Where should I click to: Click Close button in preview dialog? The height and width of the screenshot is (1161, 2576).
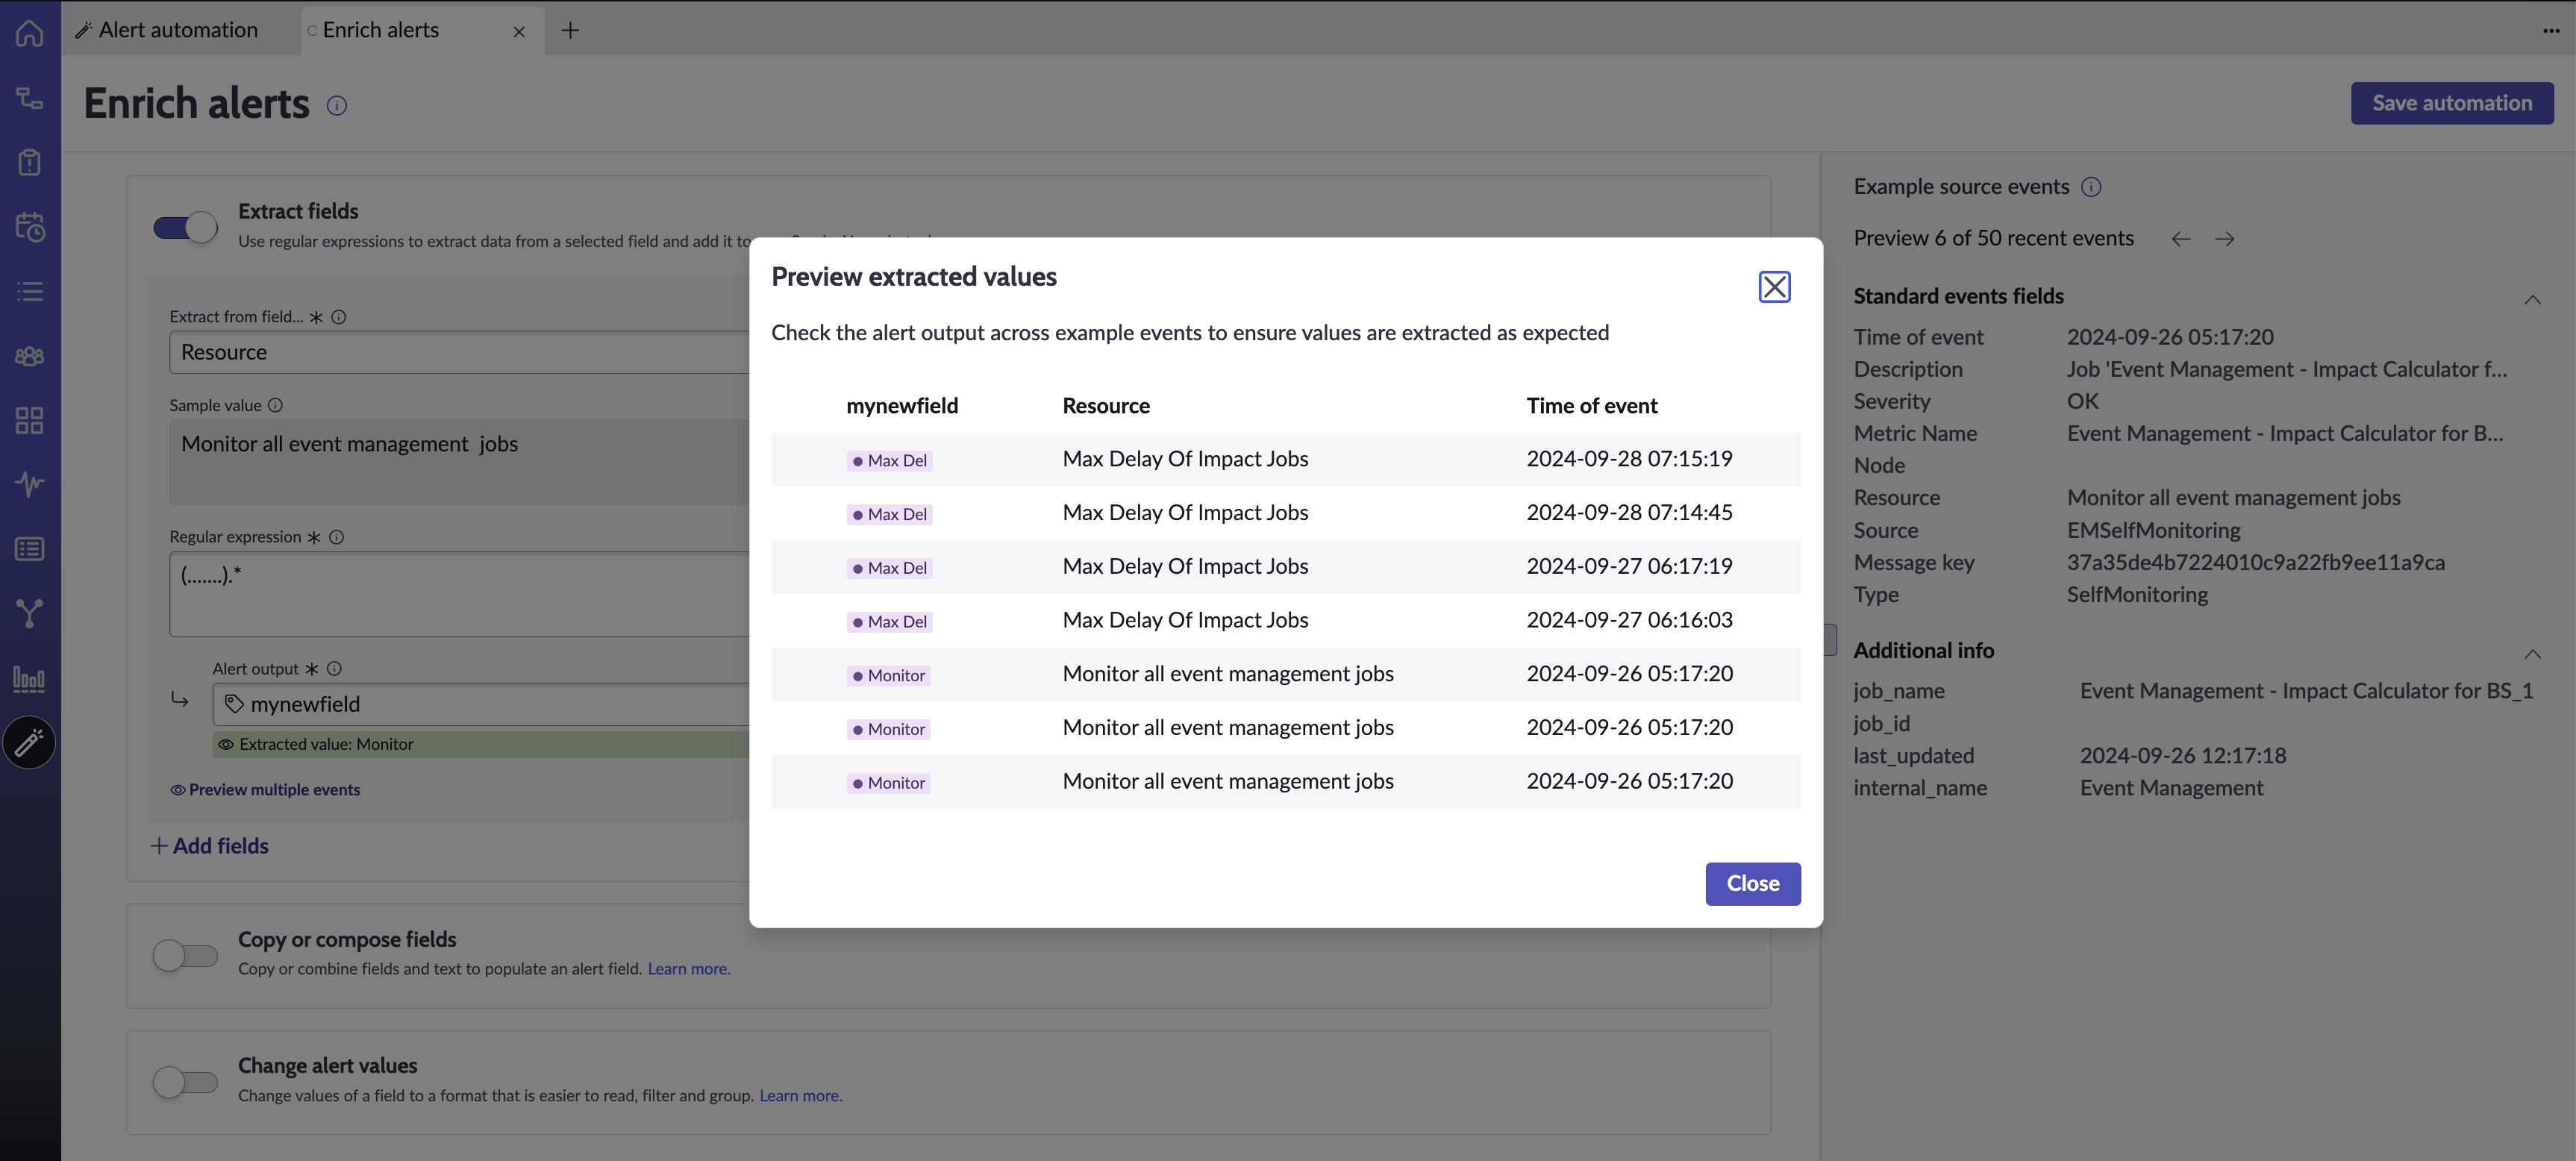pos(1753,884)
